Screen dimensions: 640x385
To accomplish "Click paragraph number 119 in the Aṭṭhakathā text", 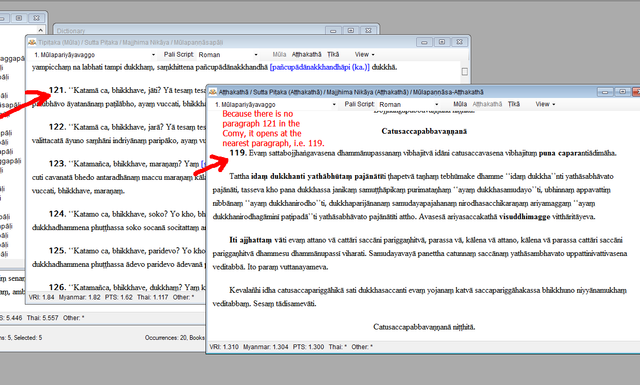I will pyautogui.click(x=238, y=153).
